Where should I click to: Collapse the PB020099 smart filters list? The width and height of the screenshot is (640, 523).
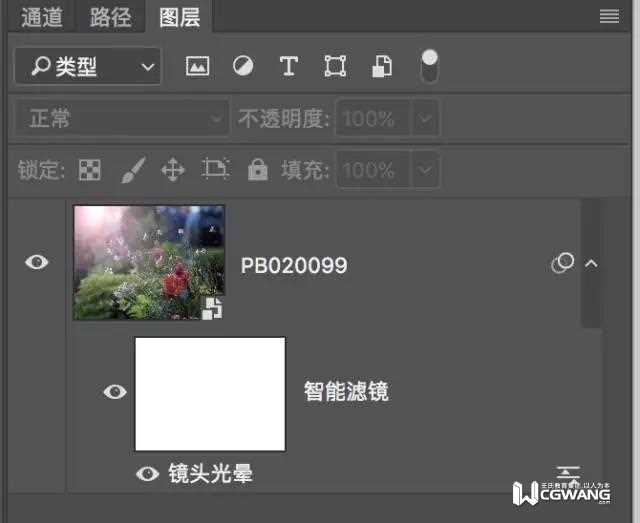[591, 264]
